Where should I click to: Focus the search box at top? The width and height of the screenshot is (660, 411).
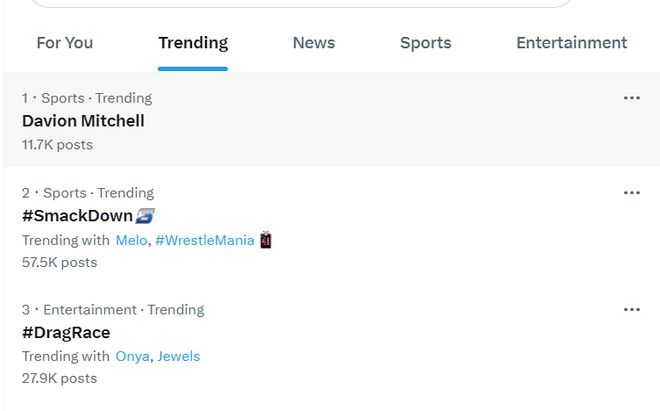point(301,3)
